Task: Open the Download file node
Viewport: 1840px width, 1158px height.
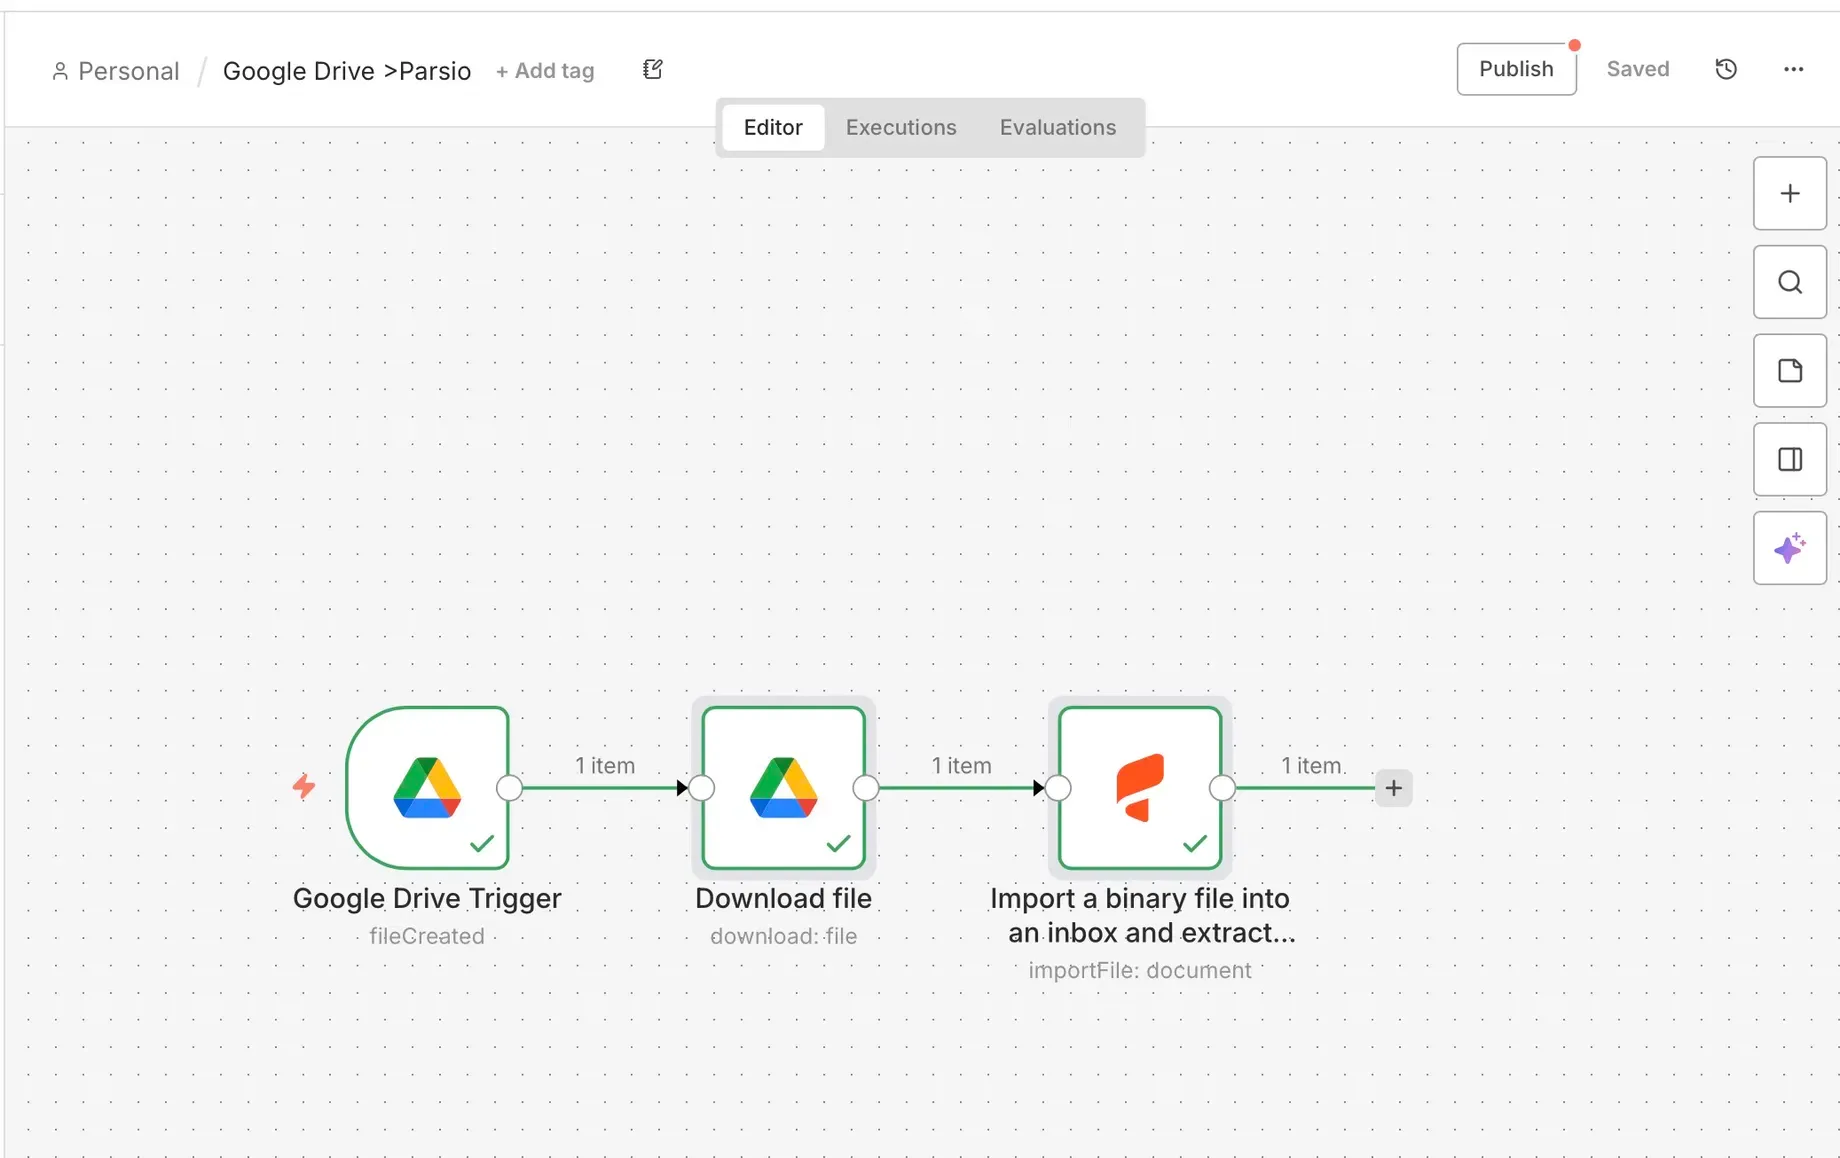Action: tap(783, 788)
